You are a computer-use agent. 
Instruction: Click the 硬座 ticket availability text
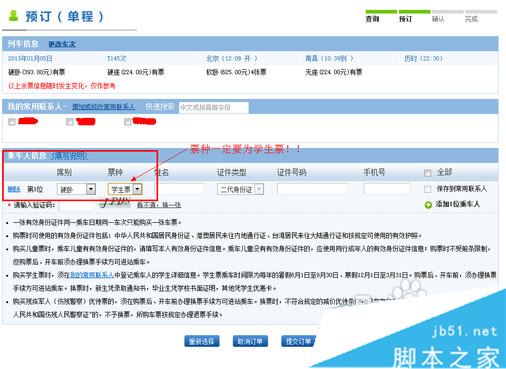pyautogui.click(x=135, y=72)
